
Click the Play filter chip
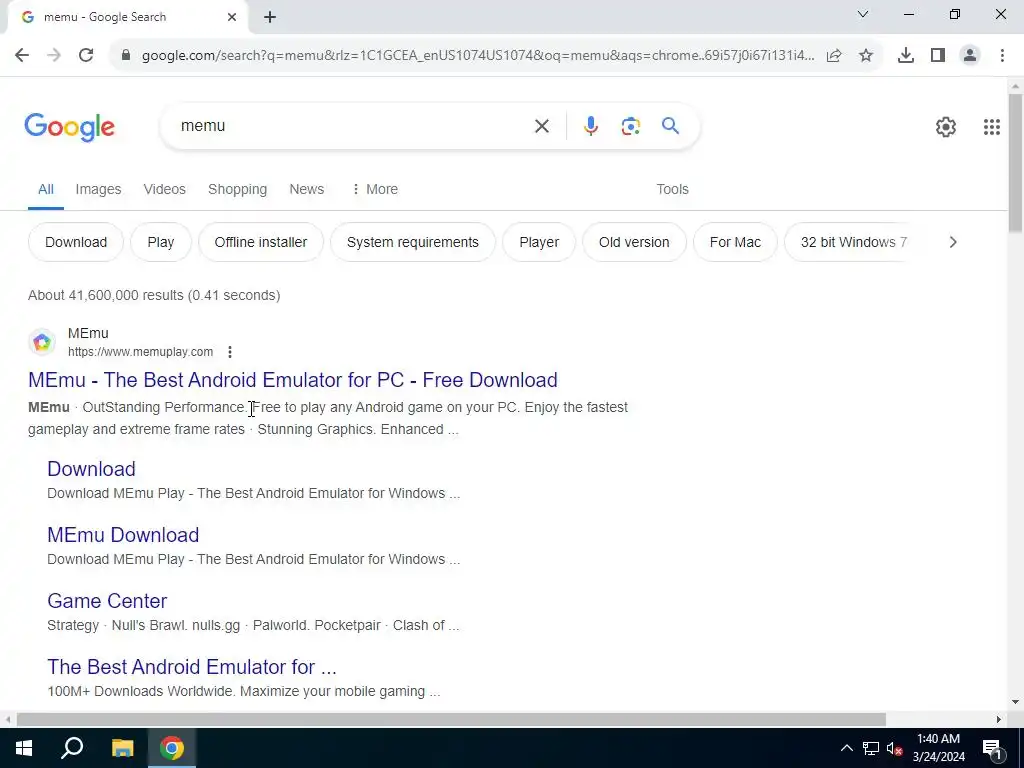(161, 242)
